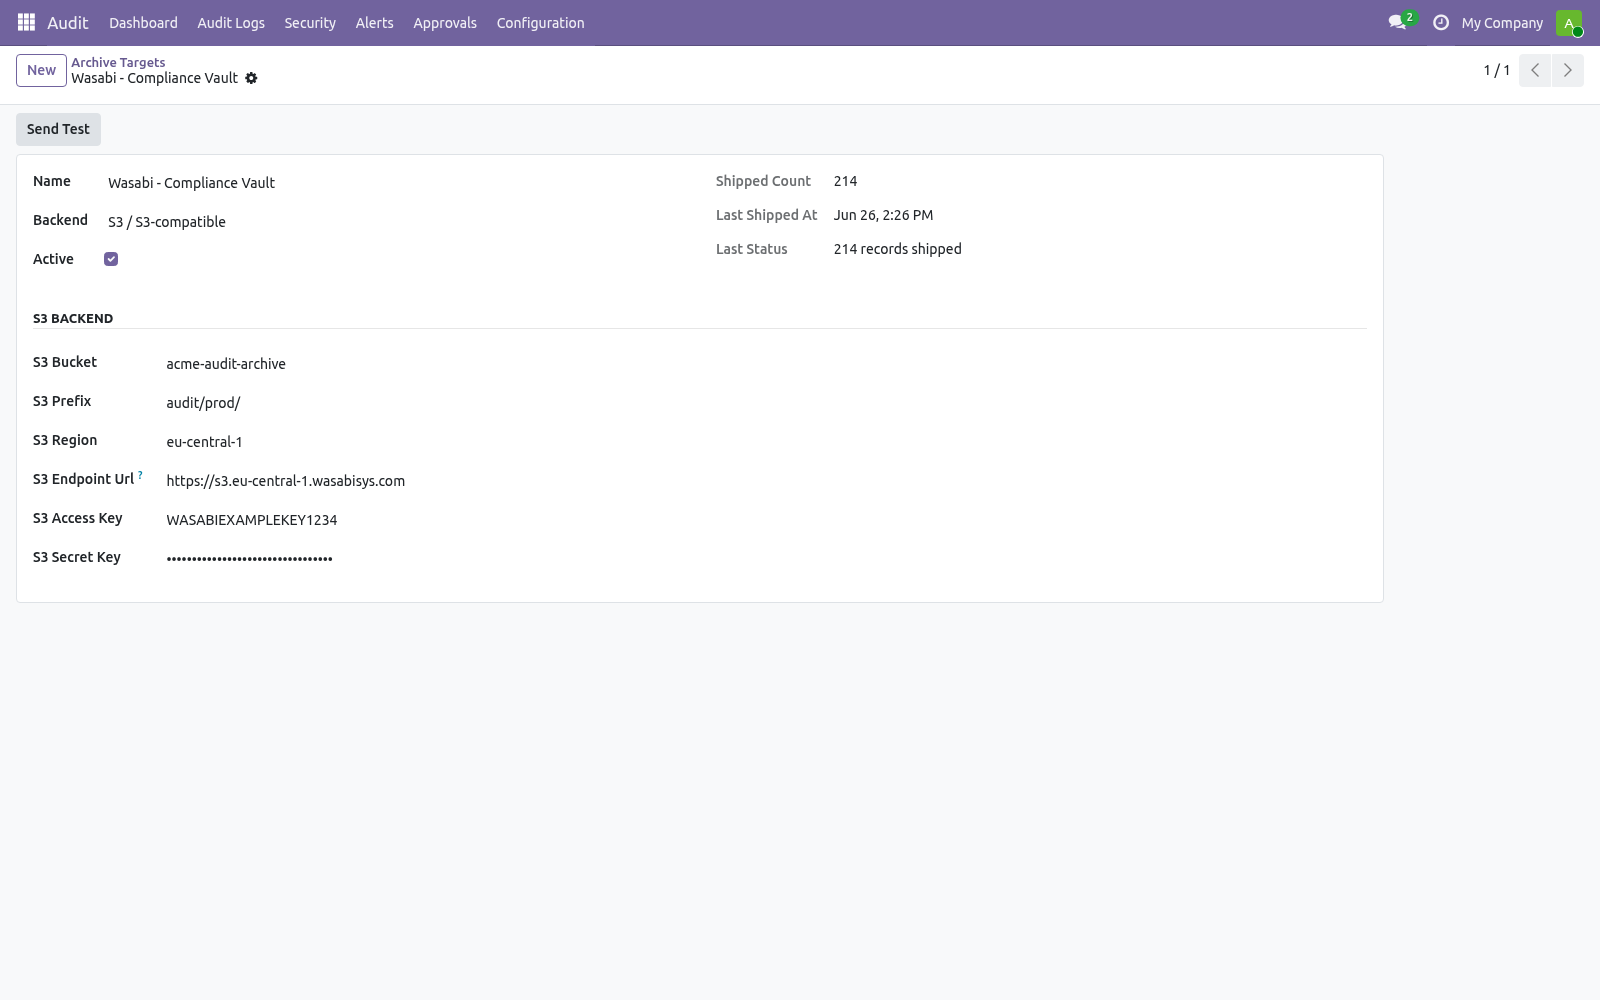Viewport: 1600px width, 1000px height.
Task: Go back to Archive Targets breadcrumb
Action: (118, 62)
